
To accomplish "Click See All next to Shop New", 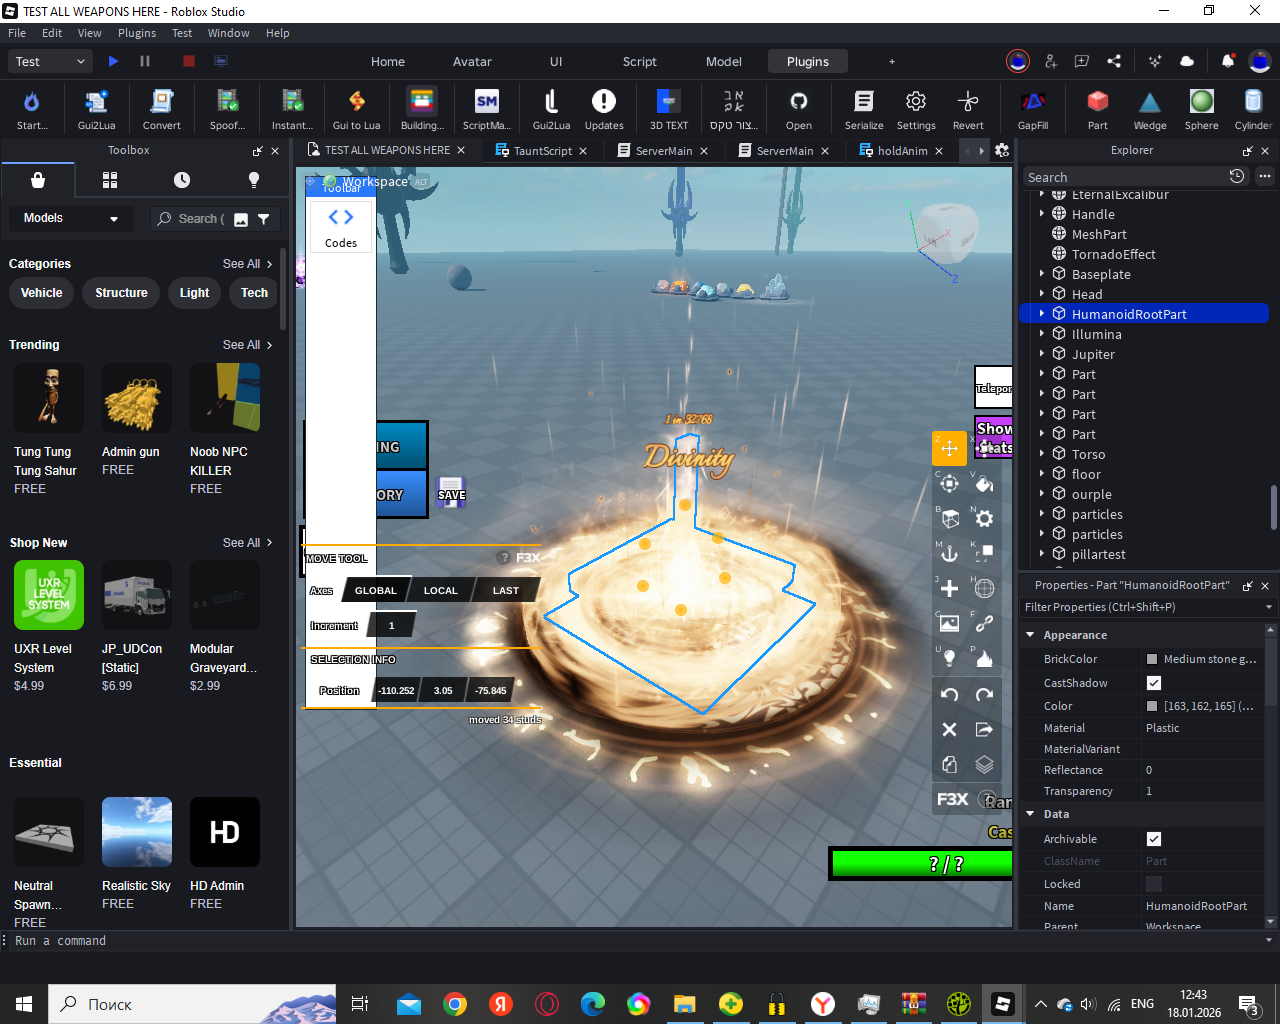I will [x=247, y=542].
